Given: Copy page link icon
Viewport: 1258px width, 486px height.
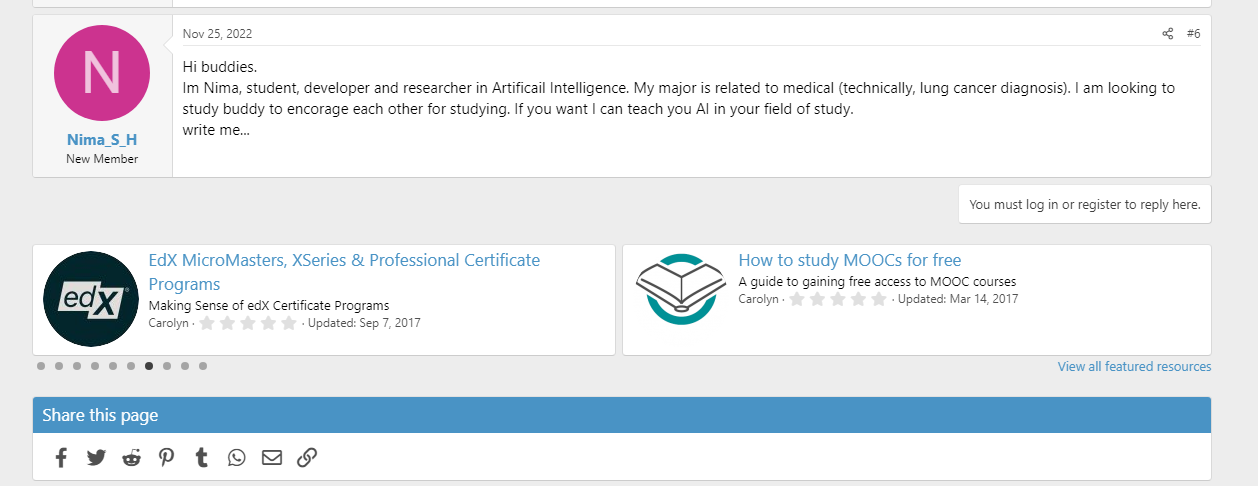Looking at the screenshot, I should [x=307, y=458].
